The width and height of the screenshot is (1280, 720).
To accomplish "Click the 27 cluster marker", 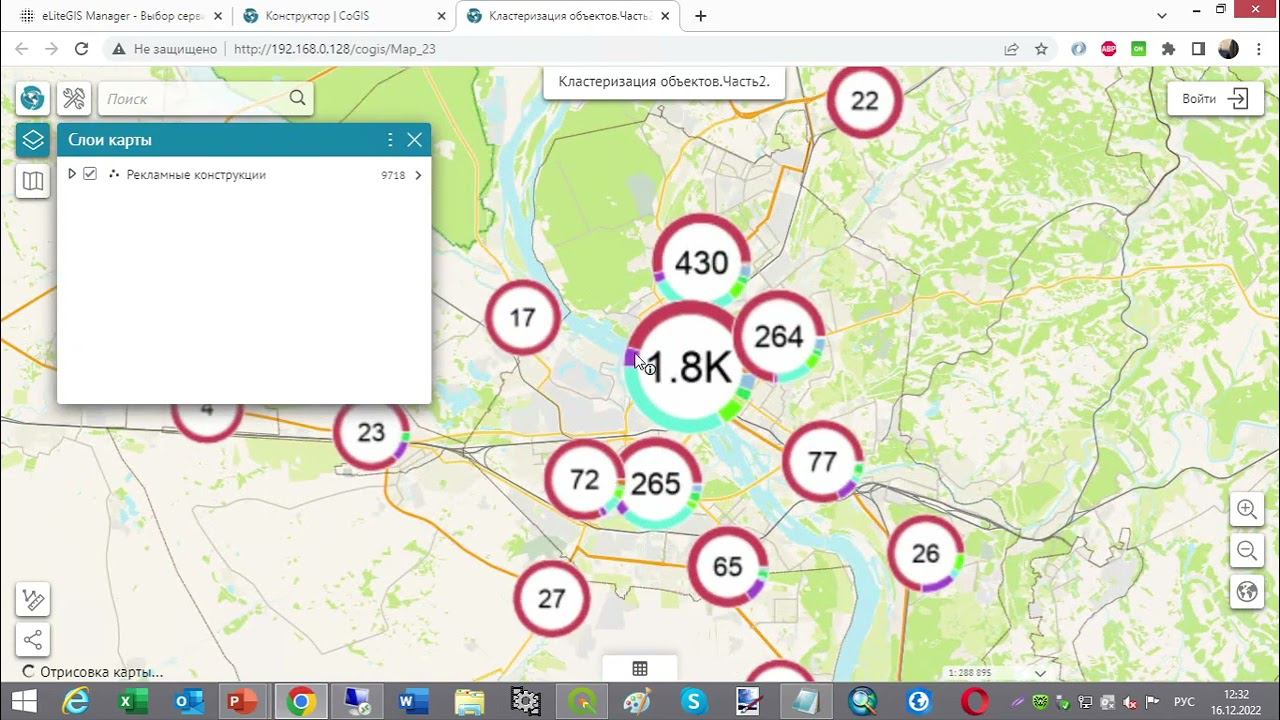I will 551,598.
